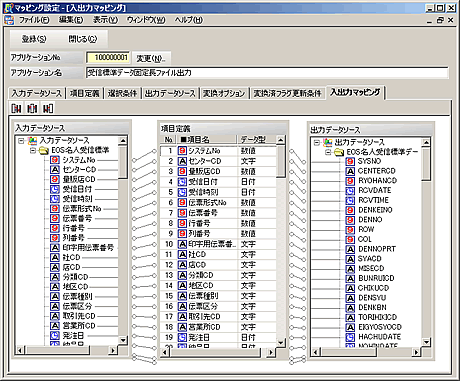The image size is (460, 381).
Task: Click 入力データソース root icon in tree
Action: 32,141
